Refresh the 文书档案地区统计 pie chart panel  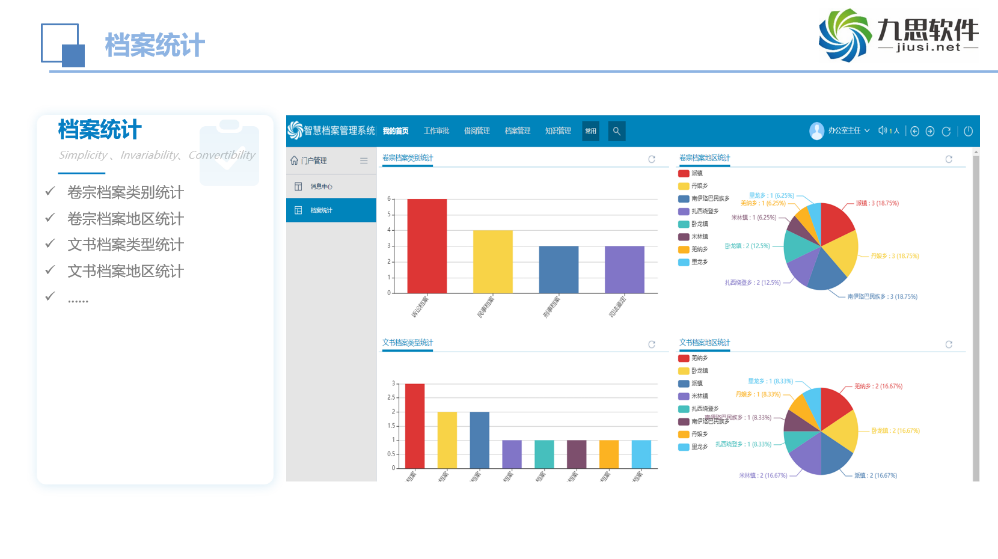pos(949,344)
